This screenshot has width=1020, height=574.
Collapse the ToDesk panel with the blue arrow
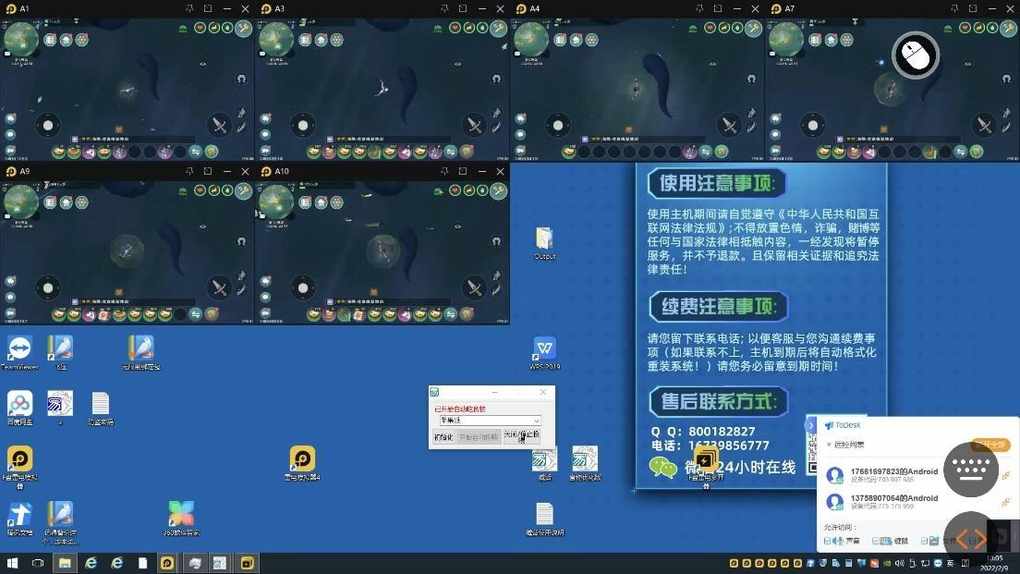811,426
